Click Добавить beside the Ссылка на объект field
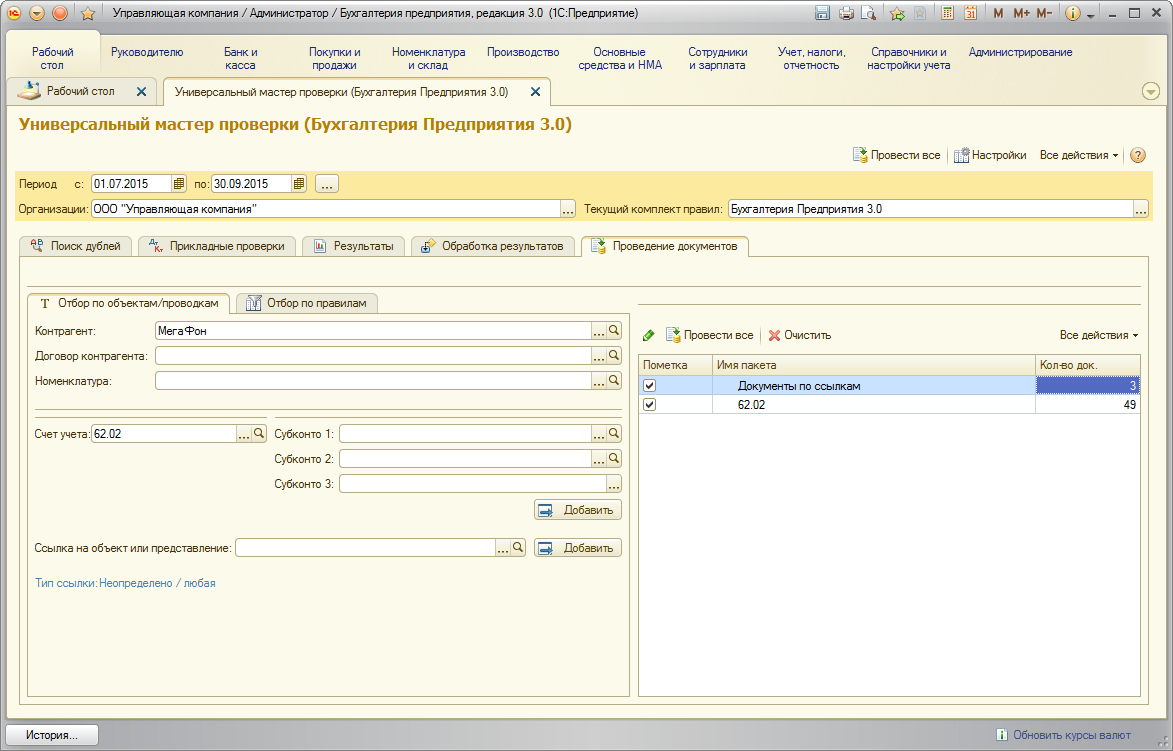The width and height of the screenshot is (1173, 751). click(x=578, y=548)
